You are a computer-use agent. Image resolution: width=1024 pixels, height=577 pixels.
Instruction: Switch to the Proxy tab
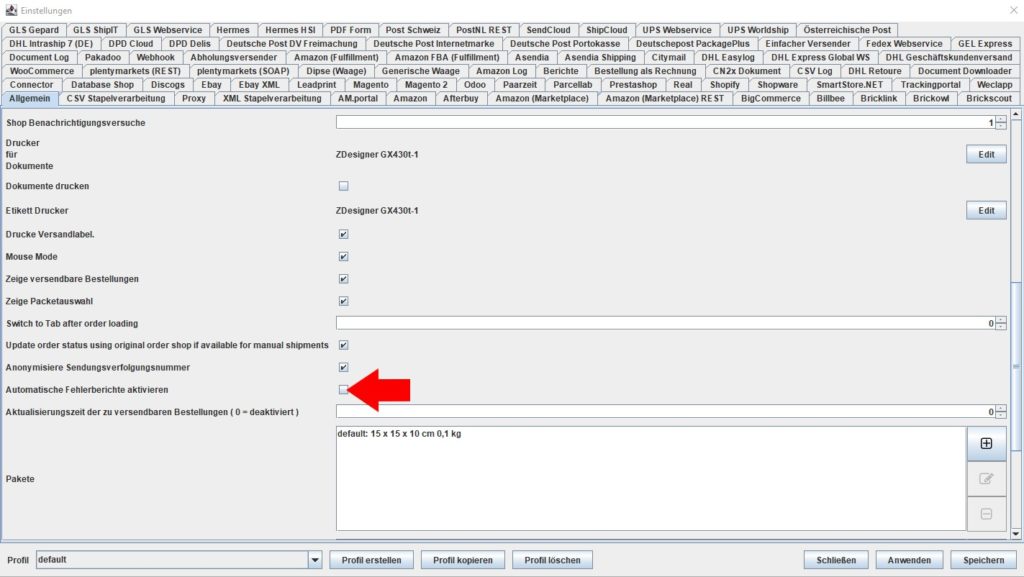194,99
